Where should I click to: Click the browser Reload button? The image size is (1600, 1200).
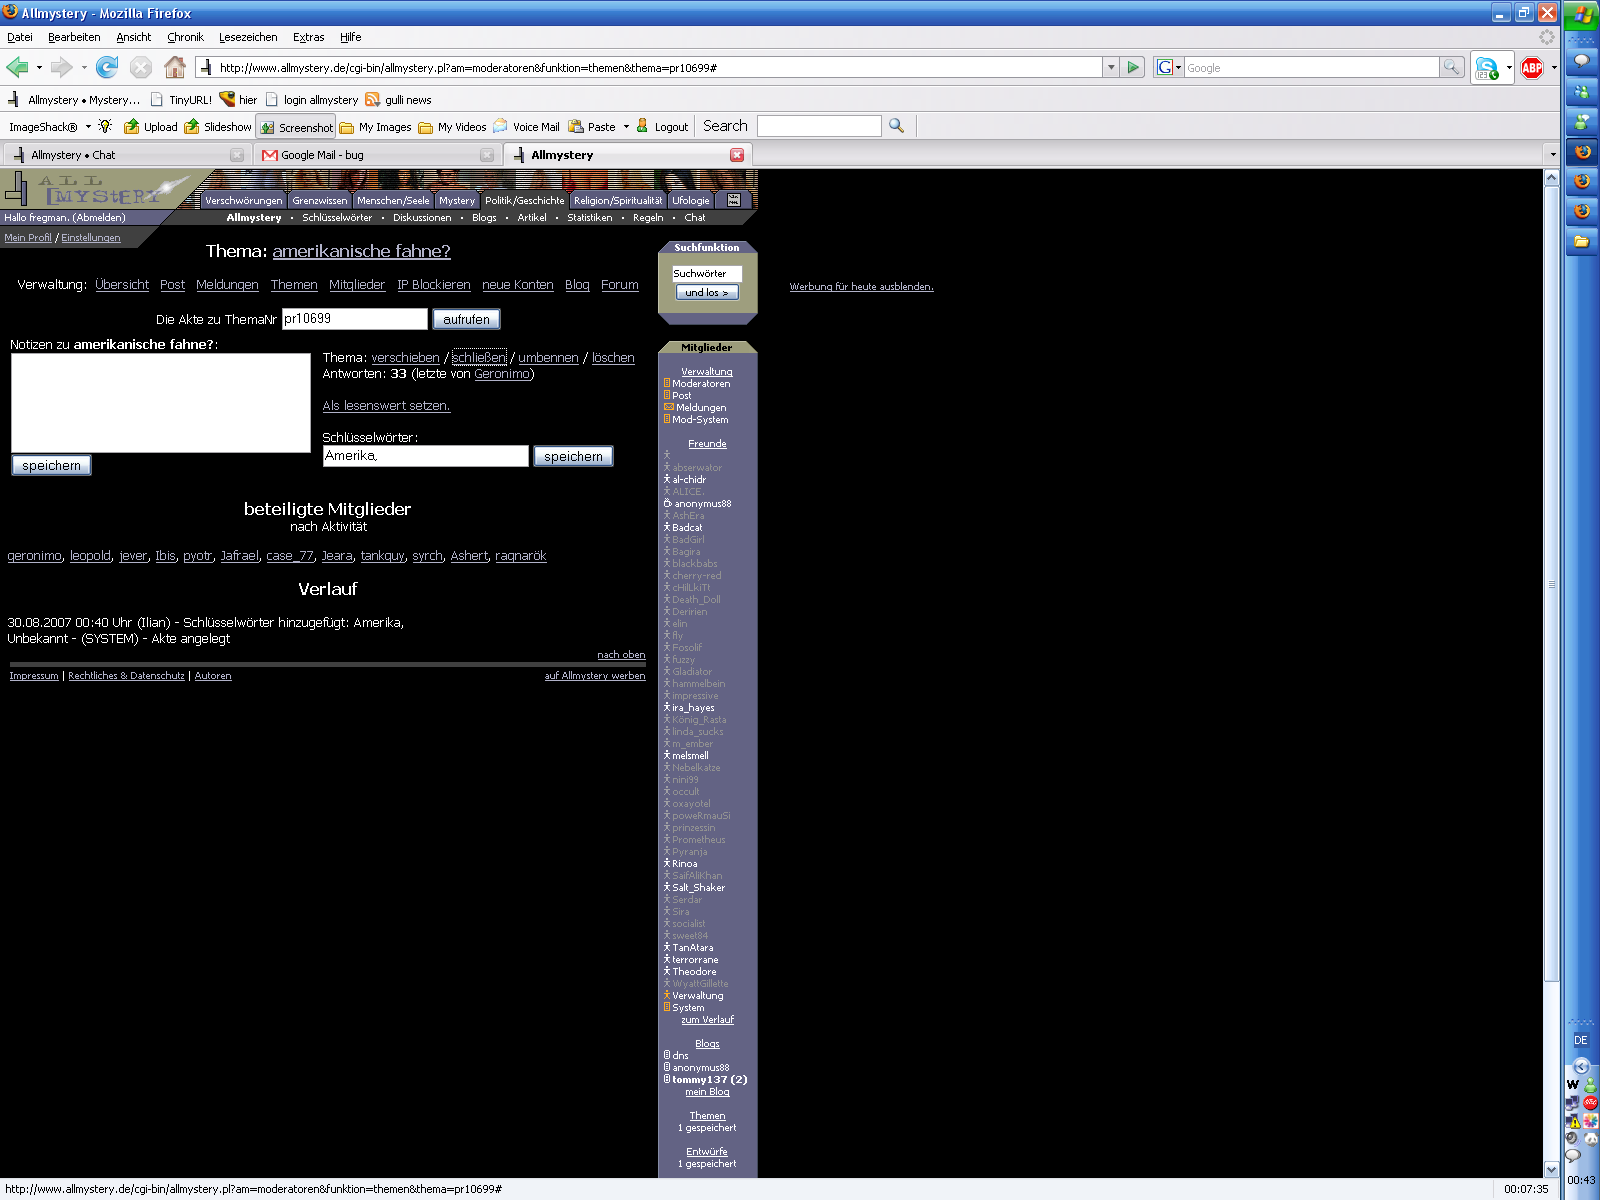107,68
